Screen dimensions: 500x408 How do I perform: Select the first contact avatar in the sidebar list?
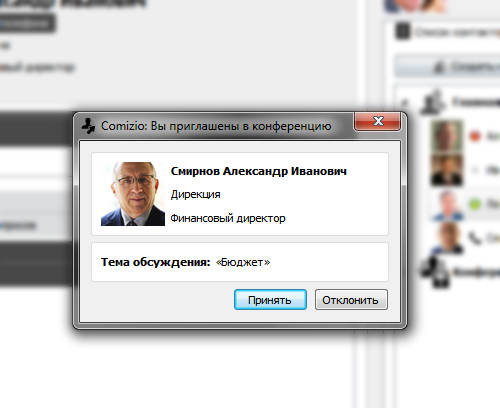click(447, 136)
